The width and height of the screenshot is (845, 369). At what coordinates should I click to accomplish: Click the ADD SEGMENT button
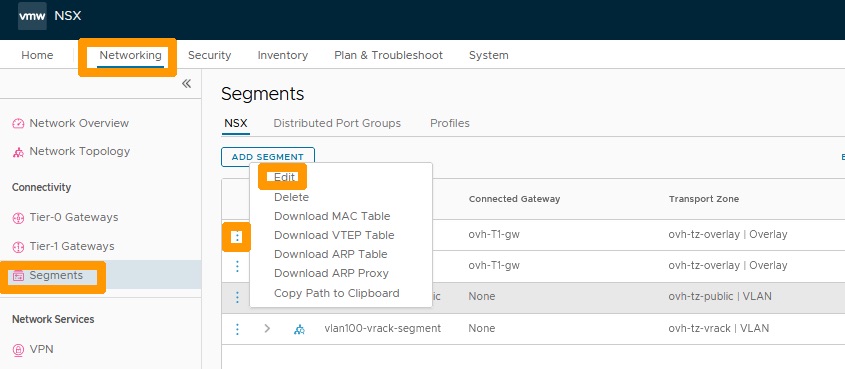tap(268, 157)
